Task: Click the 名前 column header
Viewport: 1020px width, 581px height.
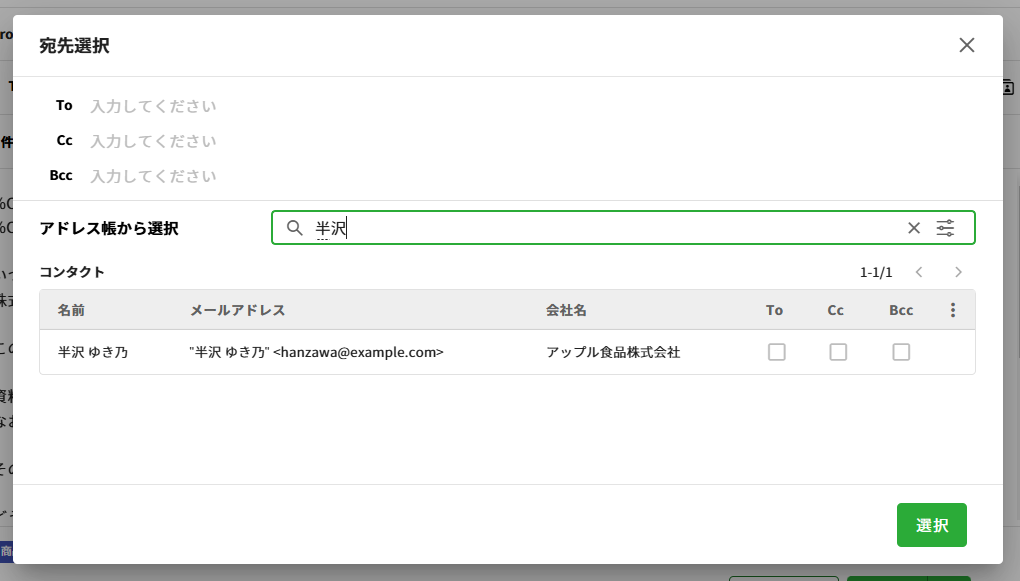Action: [71, 311]
